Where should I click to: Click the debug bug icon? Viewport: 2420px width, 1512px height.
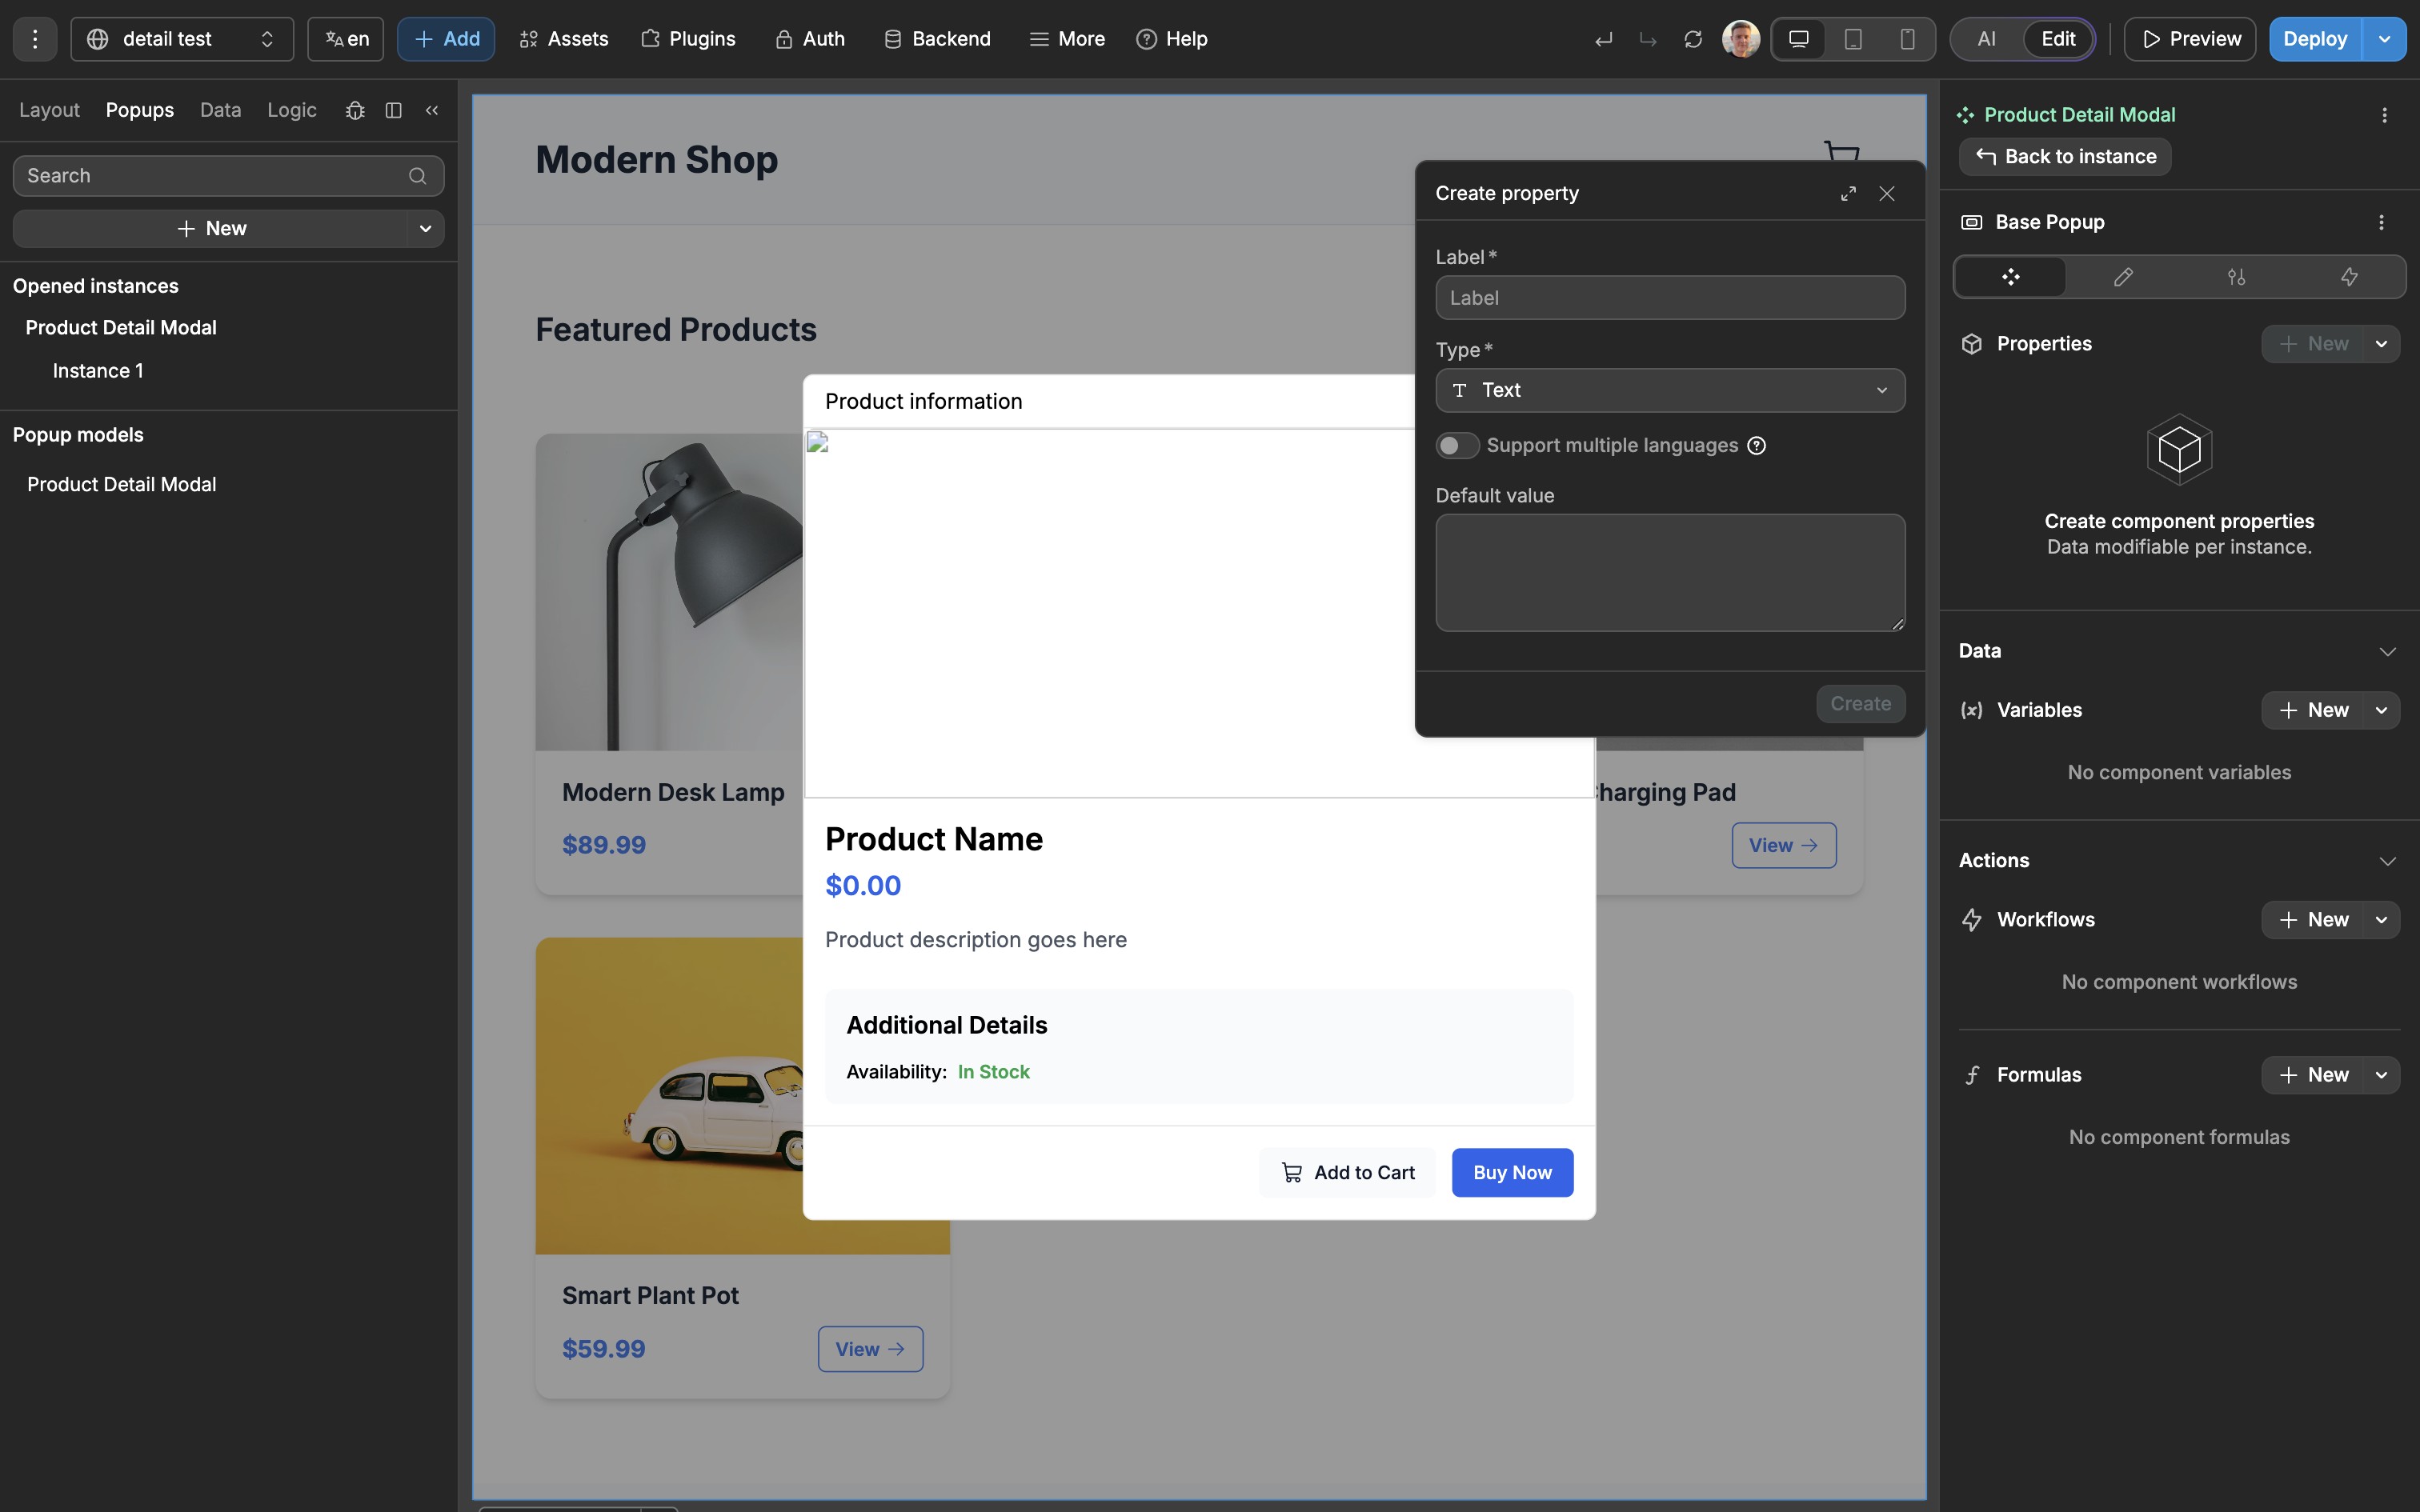(x=355, y=110)
